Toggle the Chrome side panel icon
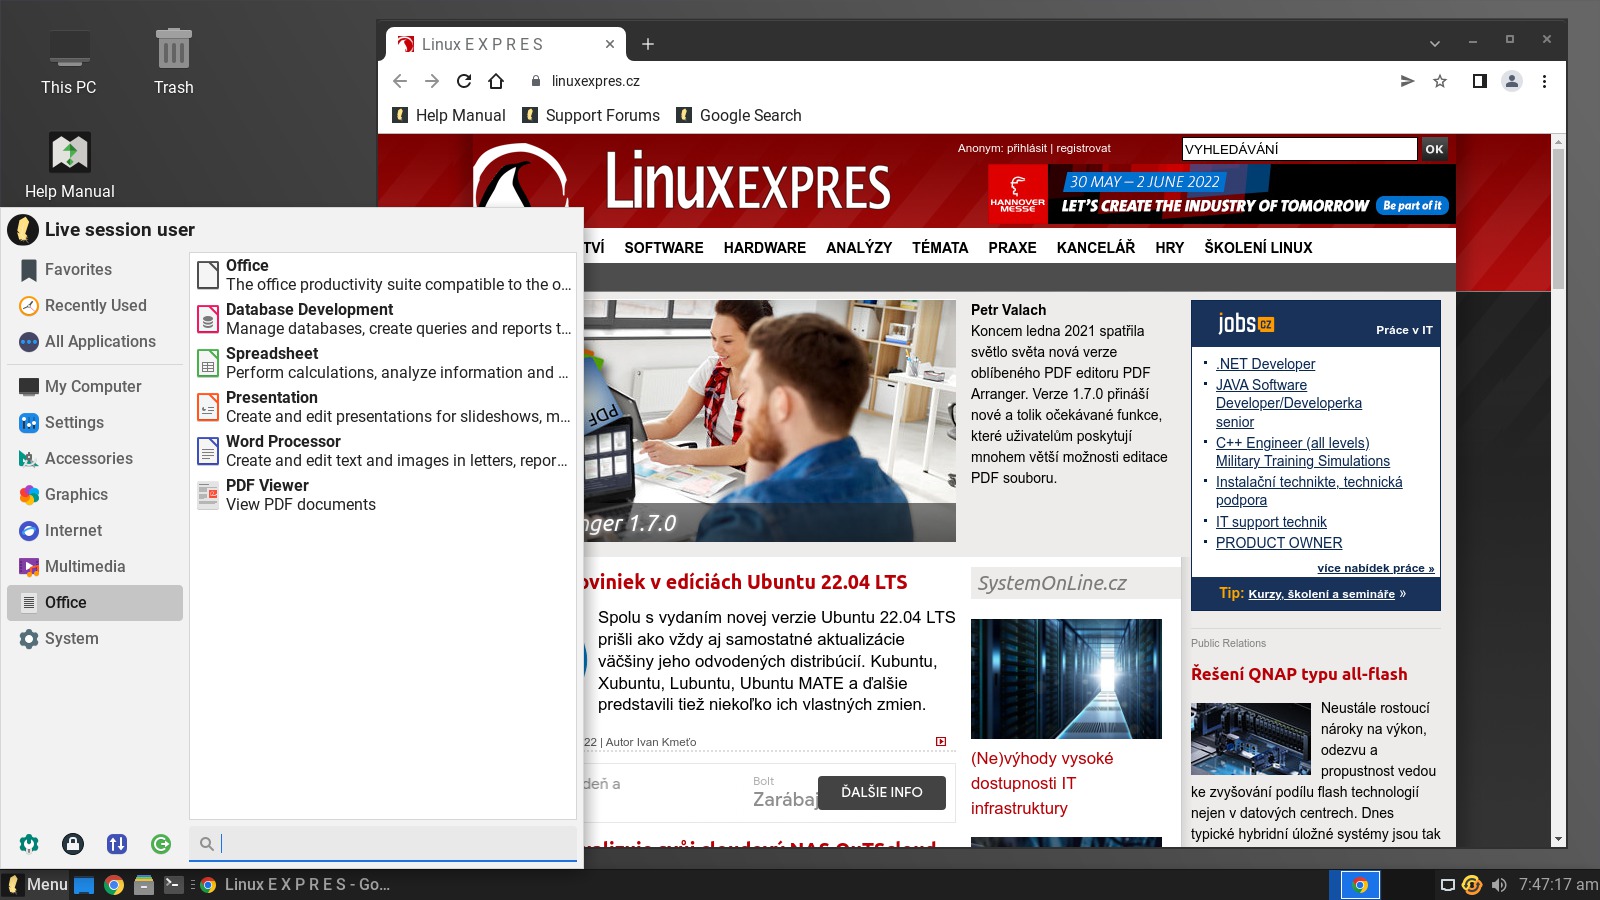Viewport: 1600px width, 900px height. coord(1479,81)
